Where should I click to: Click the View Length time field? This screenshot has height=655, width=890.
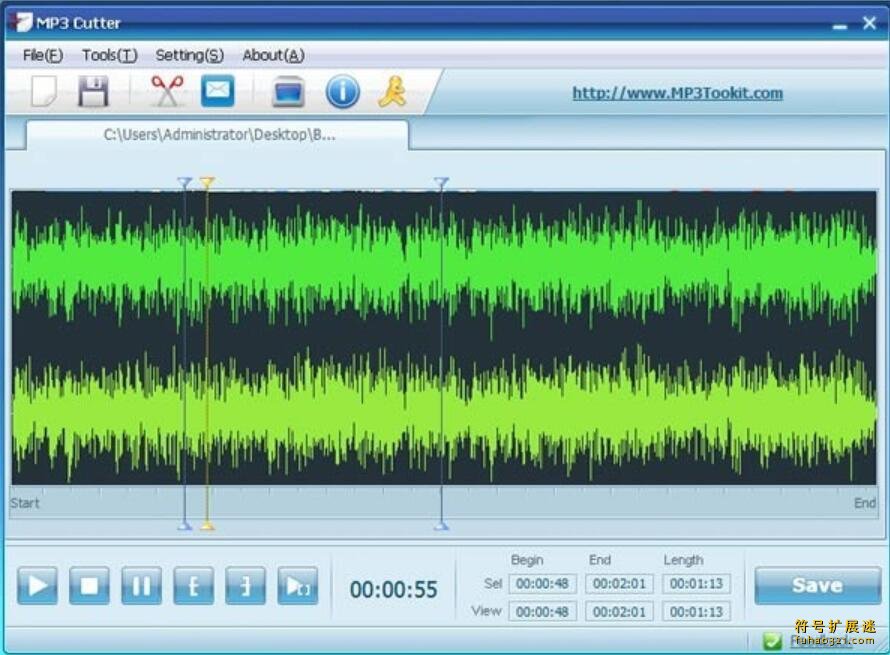coord(696,612)
